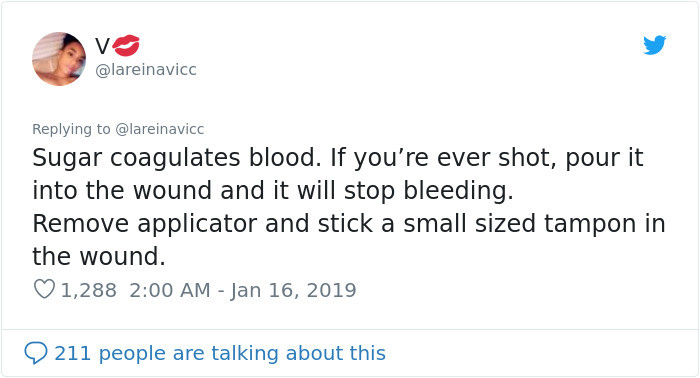Click the 1,288 likes count

[88, 290]
